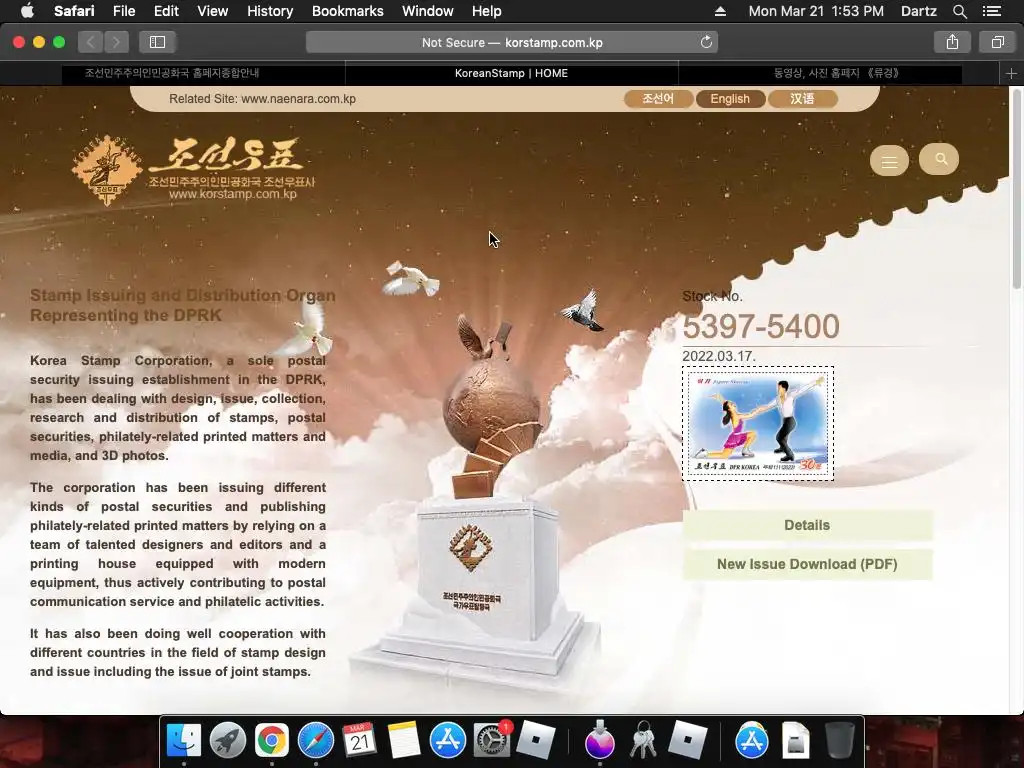Click the stock number 5397-5400

click(761, 326)
